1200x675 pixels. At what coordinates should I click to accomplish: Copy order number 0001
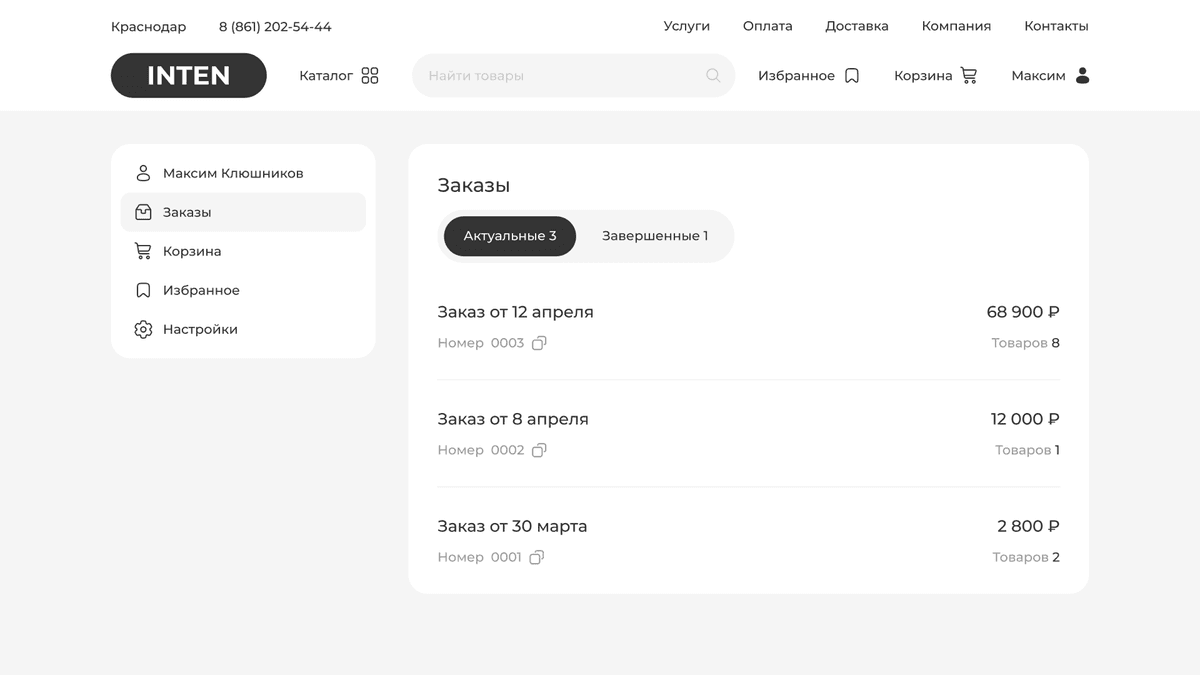coord(537,557)
